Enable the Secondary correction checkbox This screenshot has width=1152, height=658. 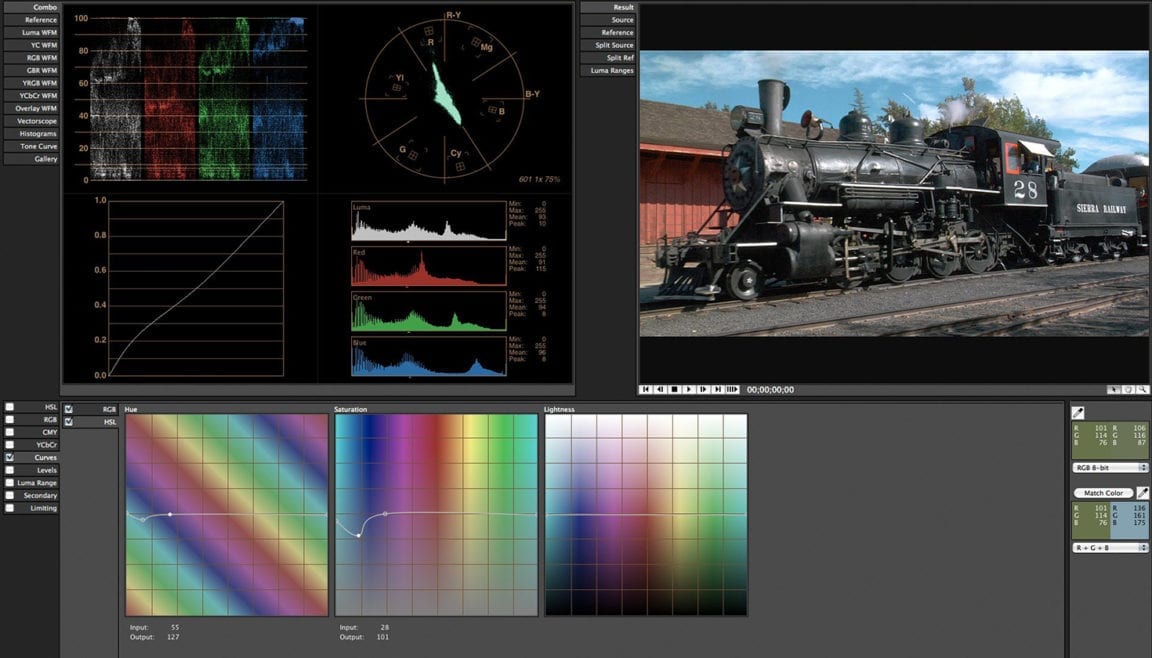click(x=10, y=495)
